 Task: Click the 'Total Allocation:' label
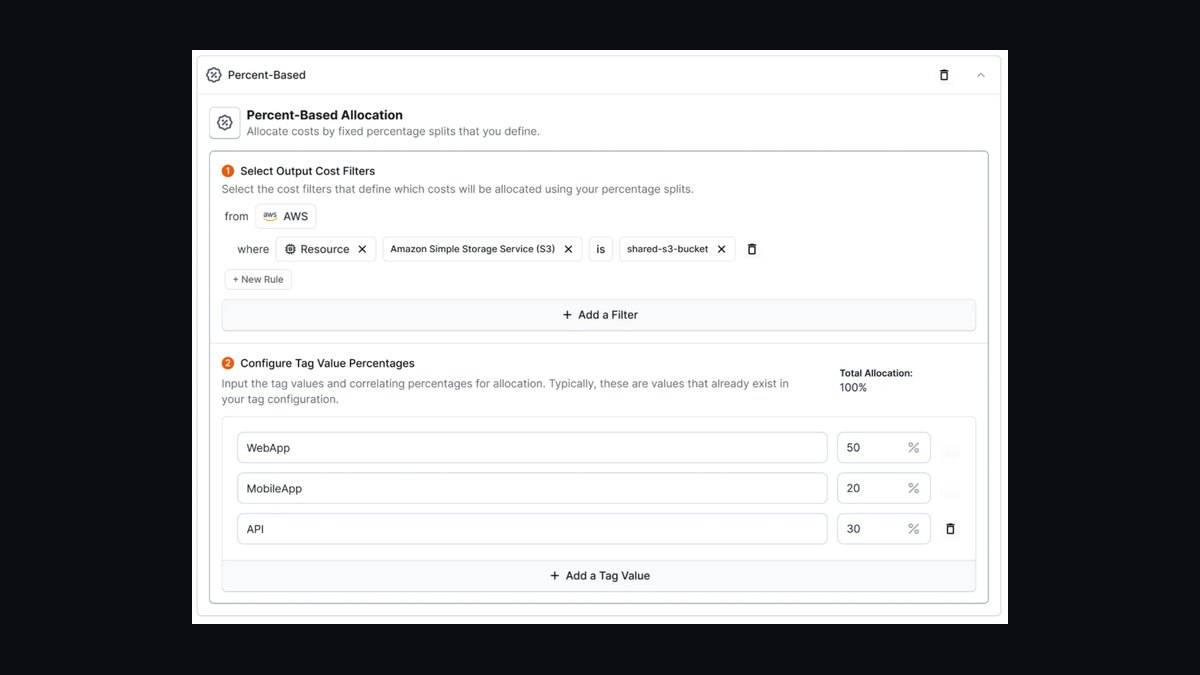[876, 373]
